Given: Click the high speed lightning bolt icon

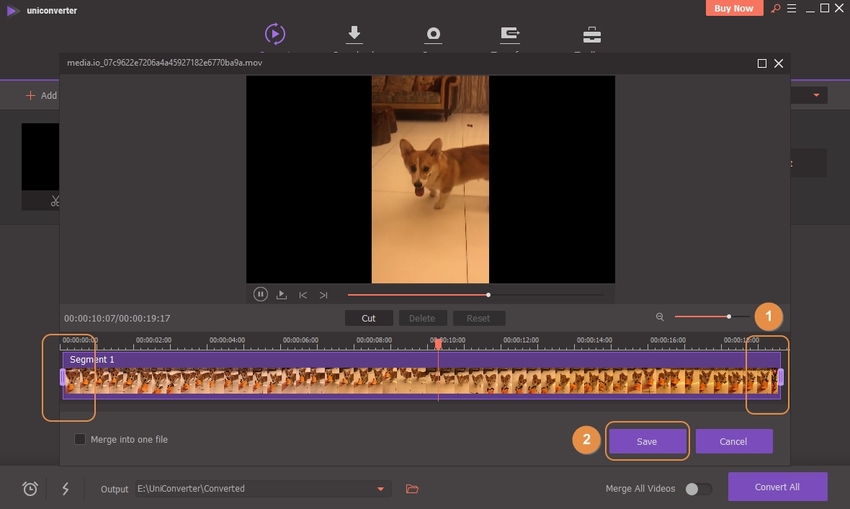Looking at the screenshot, I should click(x=65, y=489).
